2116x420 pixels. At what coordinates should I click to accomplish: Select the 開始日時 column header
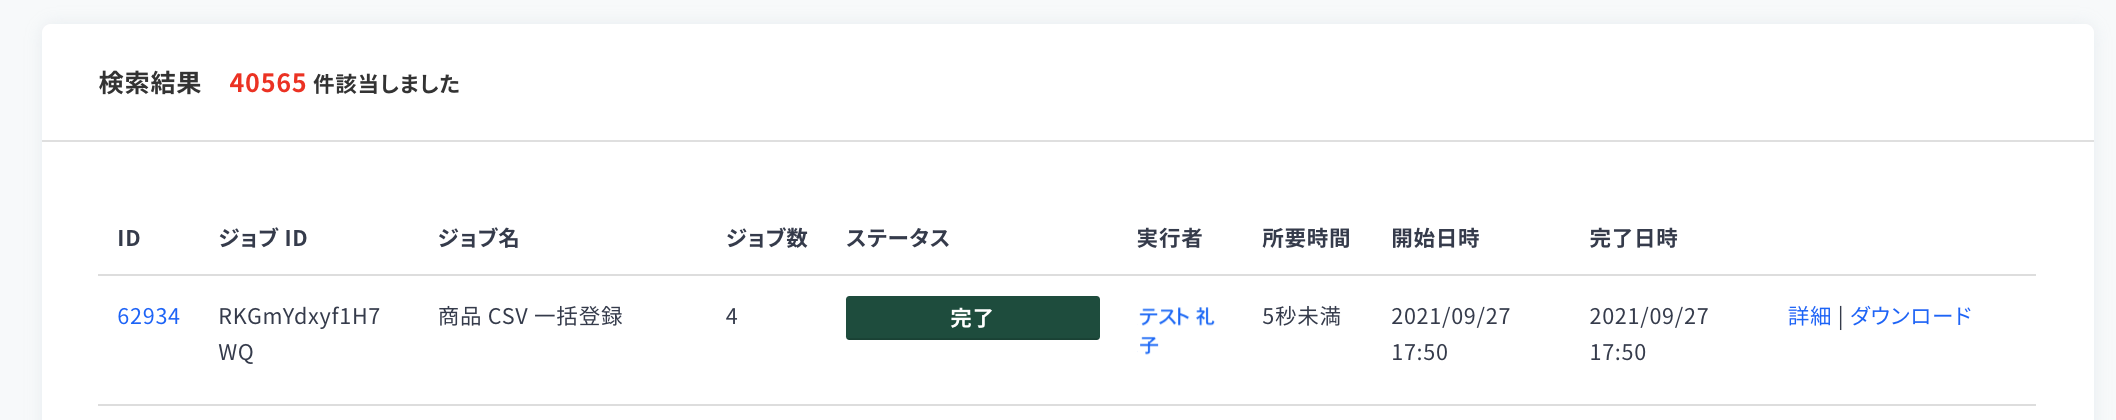coord(1435,239)
